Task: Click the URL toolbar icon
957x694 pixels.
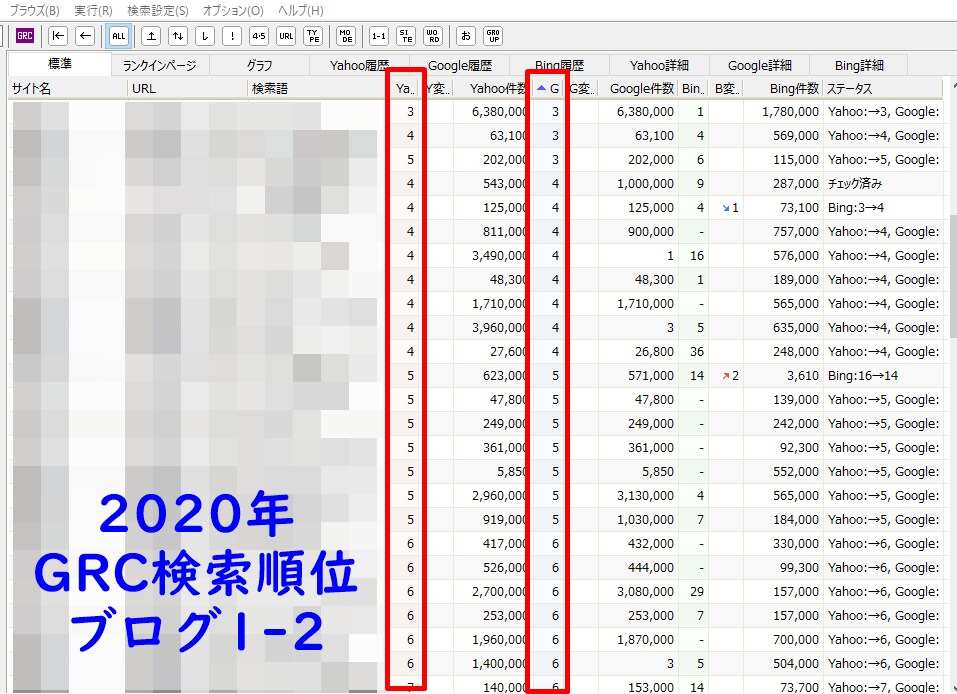Action: 286,36
